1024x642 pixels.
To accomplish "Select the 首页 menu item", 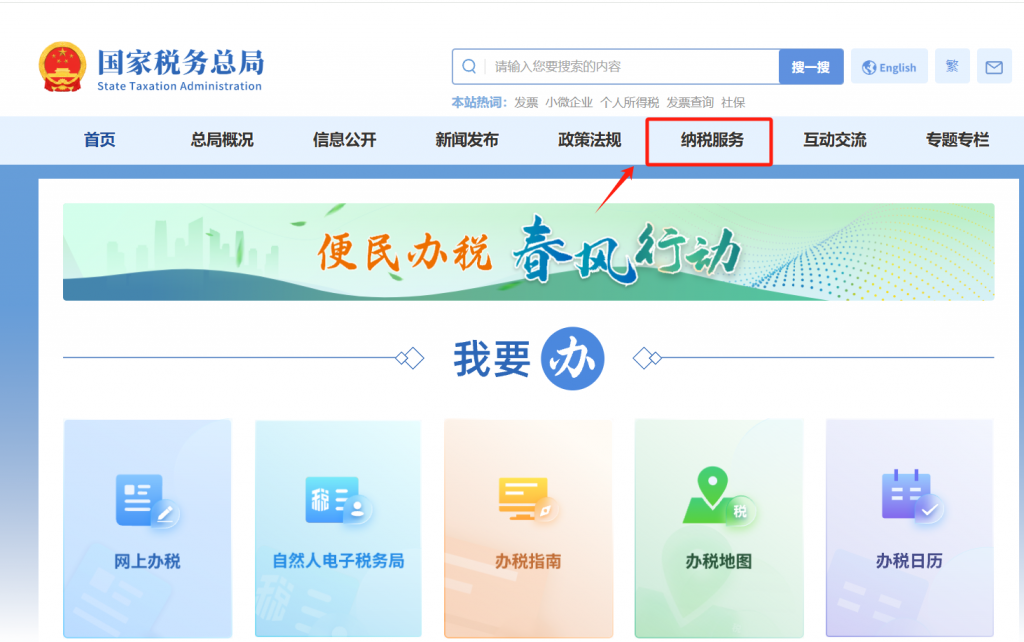I will 98,141.
